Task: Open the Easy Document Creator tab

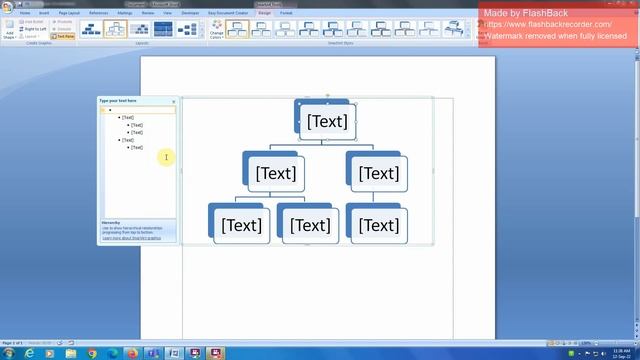Action: coord(228,13)
